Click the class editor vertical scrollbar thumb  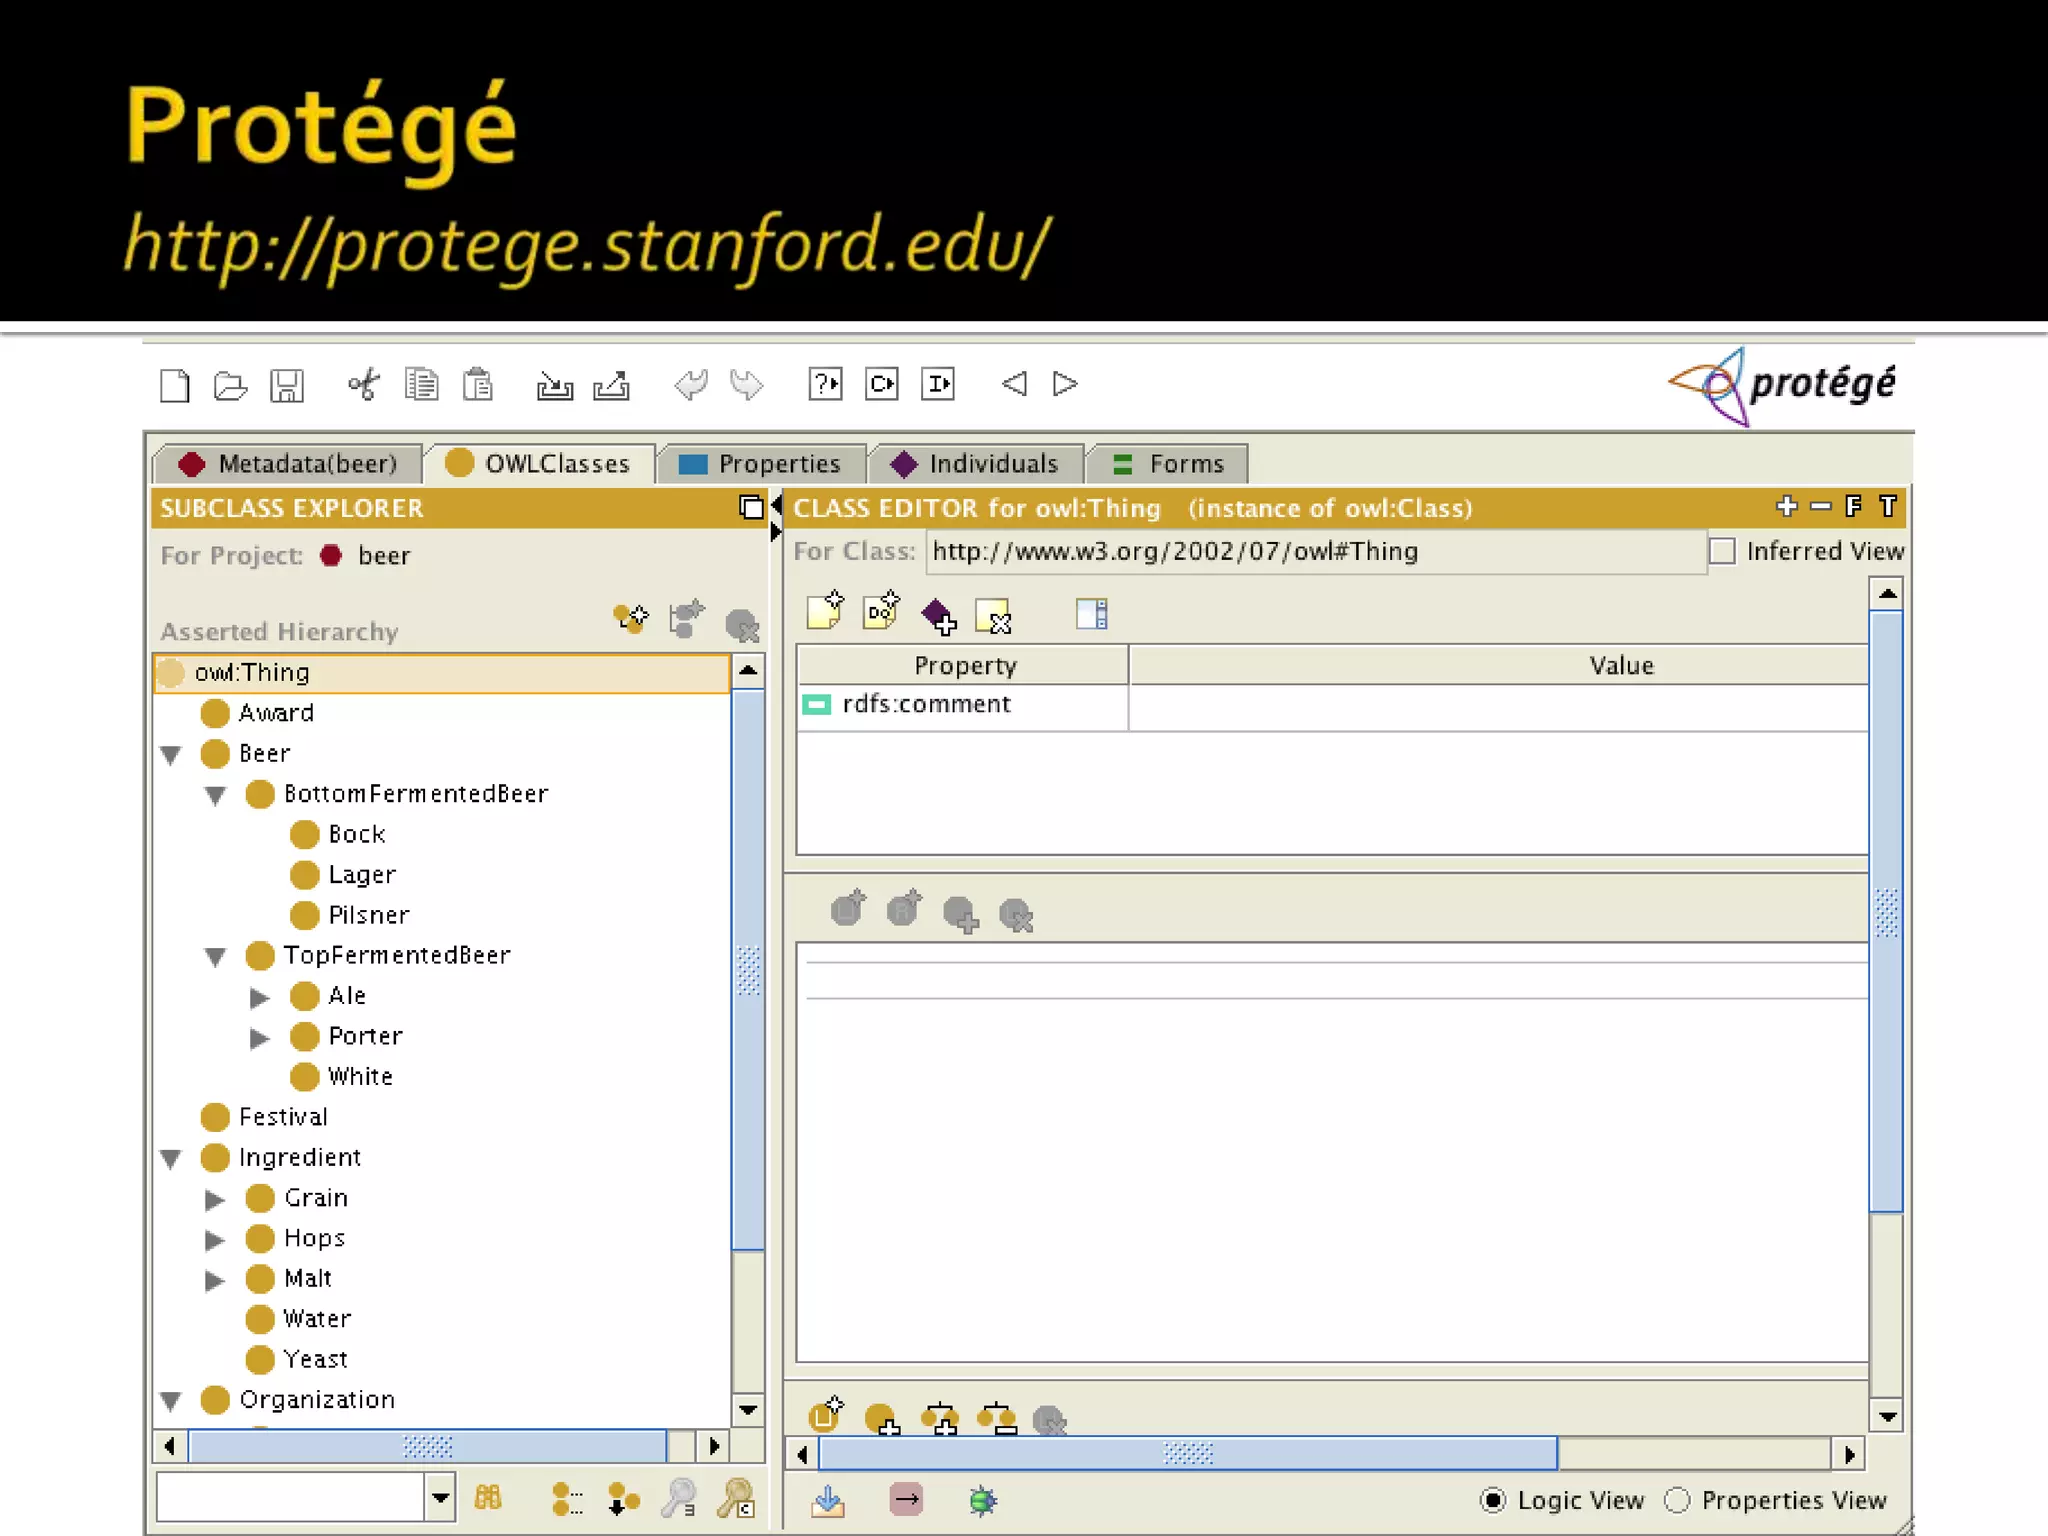1886,912
